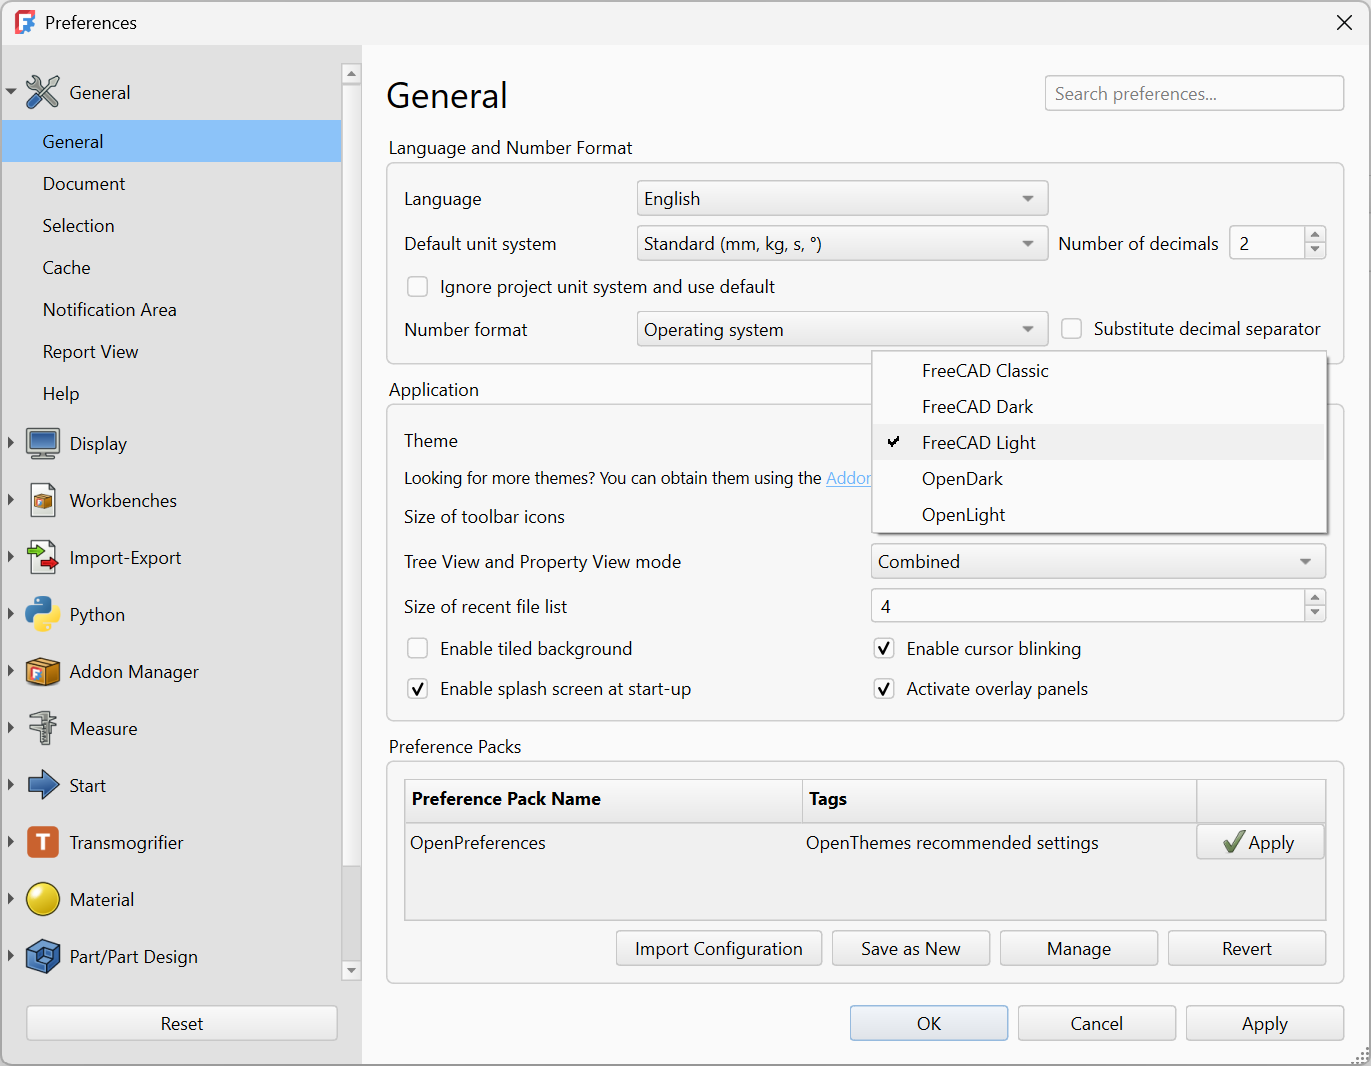Click the bottom-right Apply button
The width and height of the screenshot is (1371, 1066).
click(x=1265, y=1024)
